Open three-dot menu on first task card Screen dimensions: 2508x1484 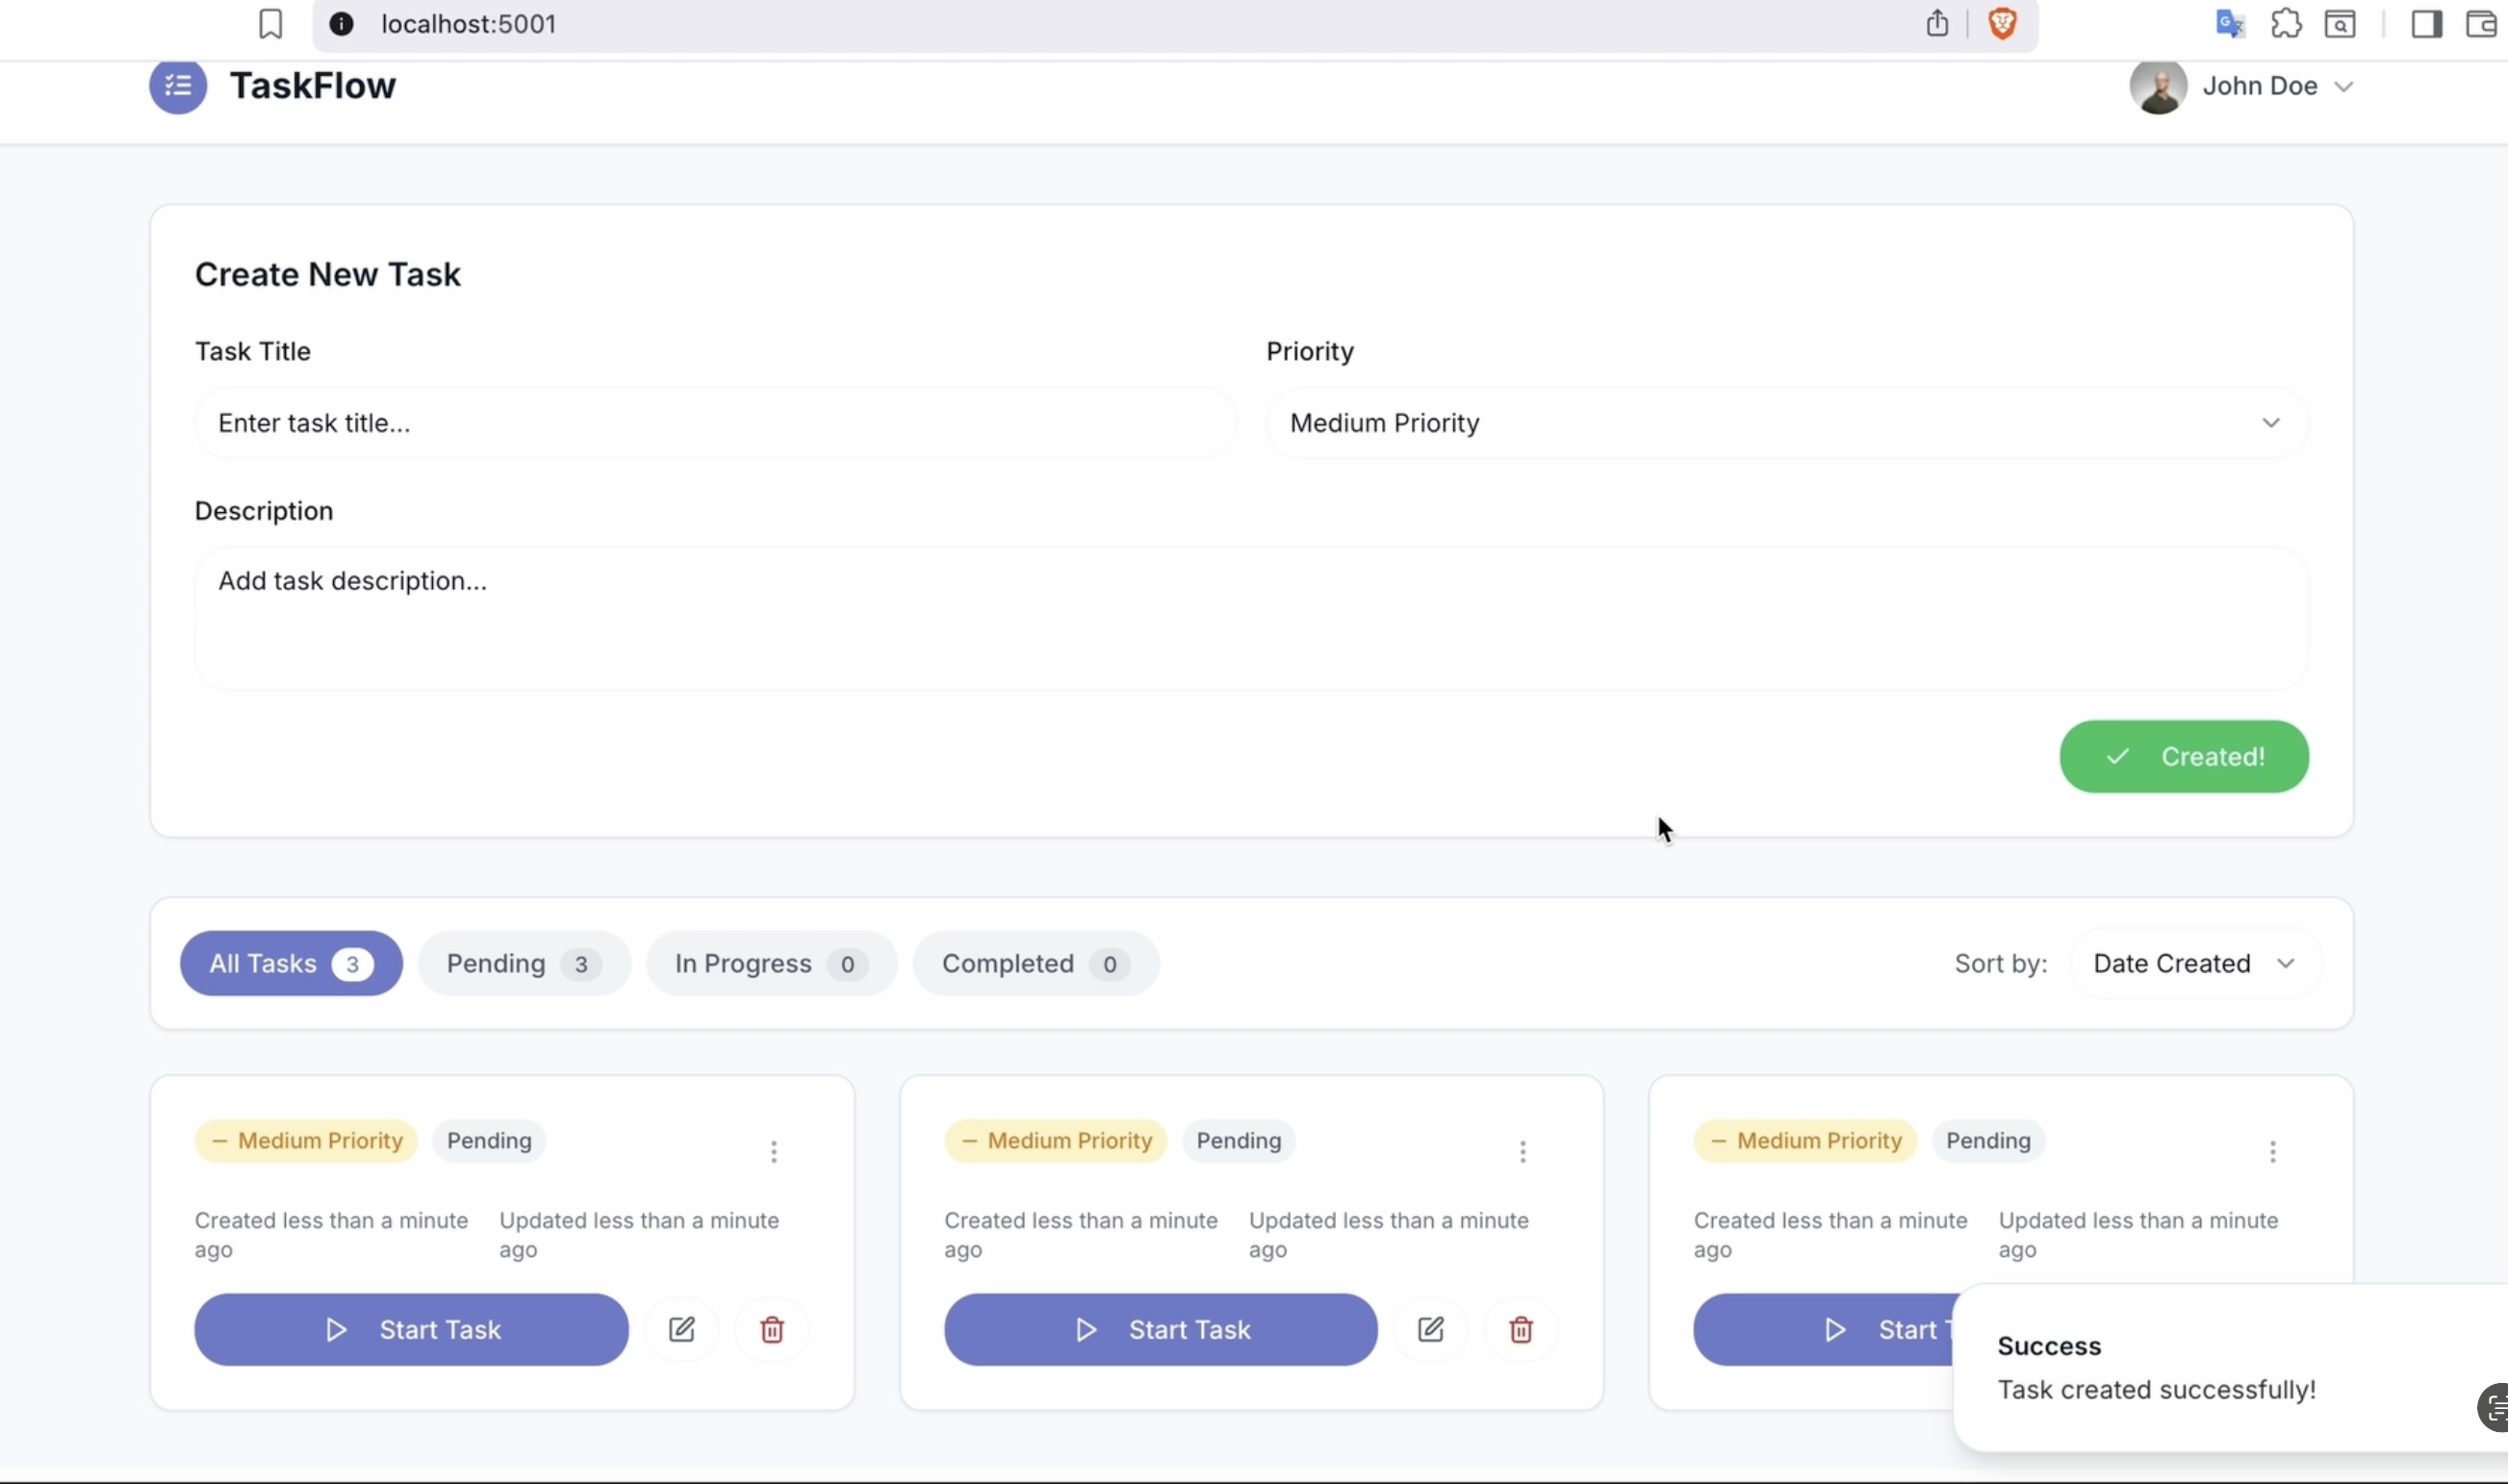(775, 1151)
